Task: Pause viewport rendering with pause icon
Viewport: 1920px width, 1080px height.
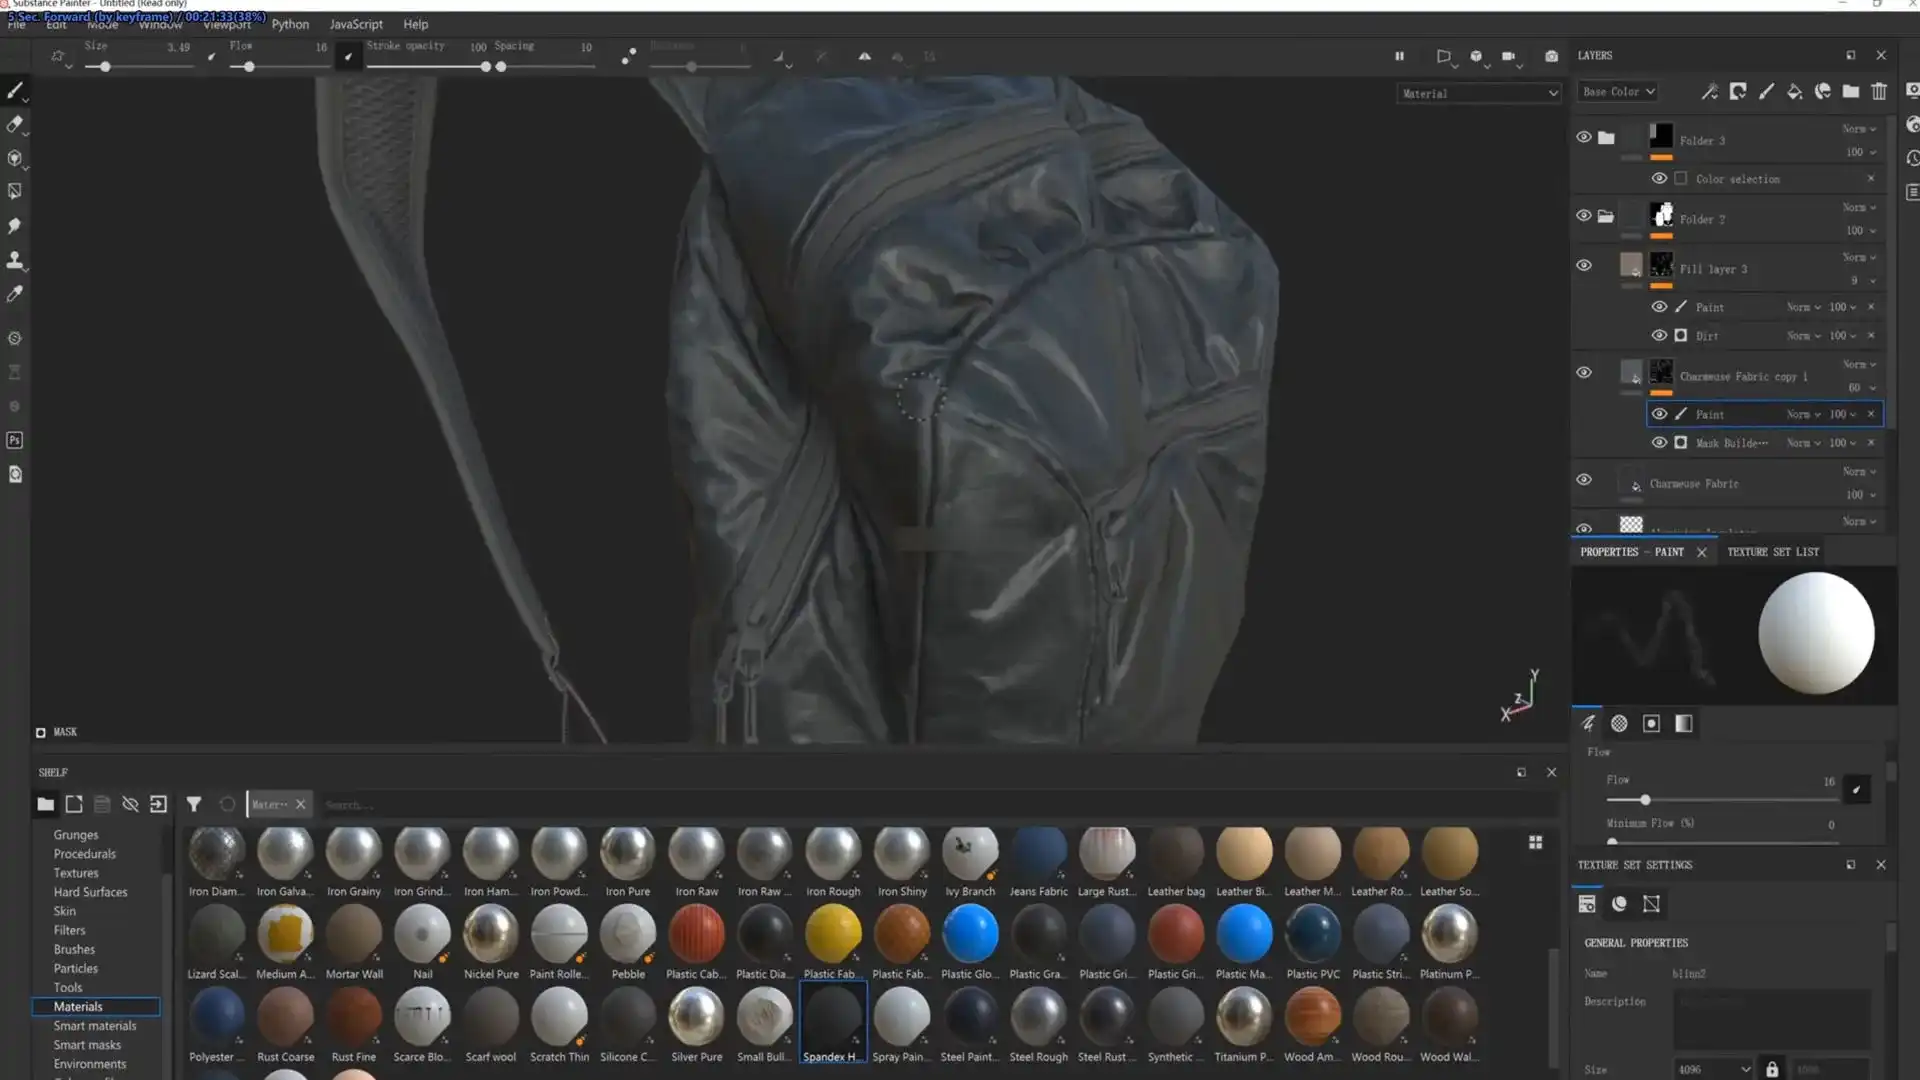Action: coord(1399,56)
